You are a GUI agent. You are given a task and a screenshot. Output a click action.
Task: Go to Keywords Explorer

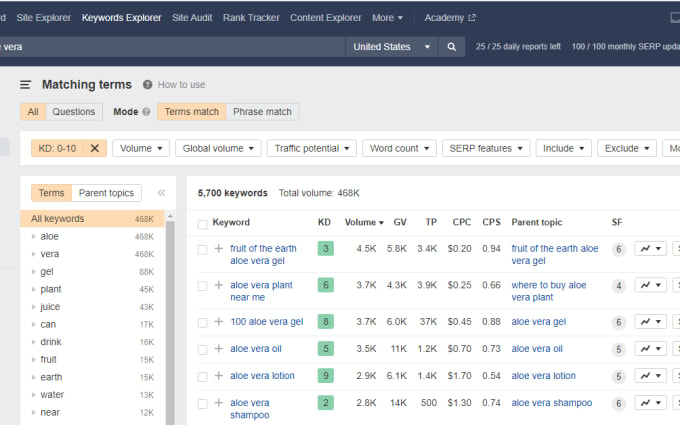tap(121, 18)
